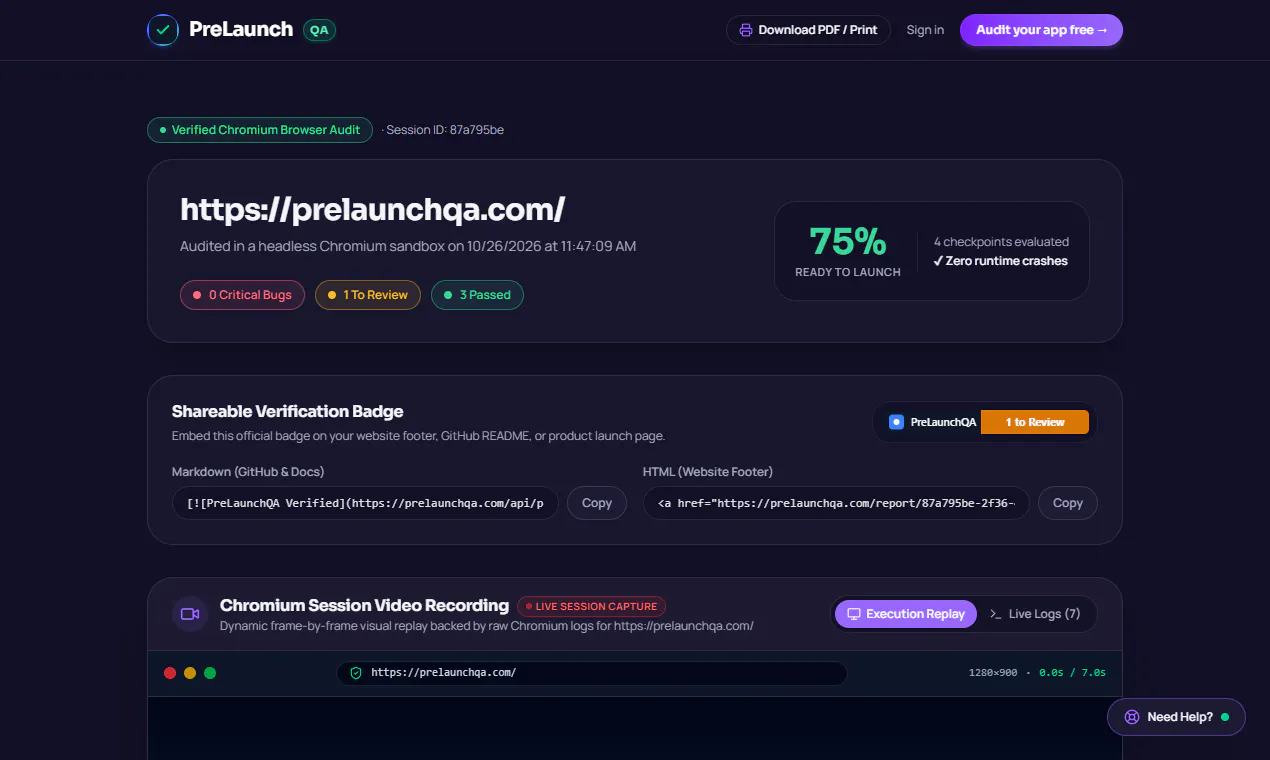
Task: Open the Sign in link
Action: (x=925, y=30)
